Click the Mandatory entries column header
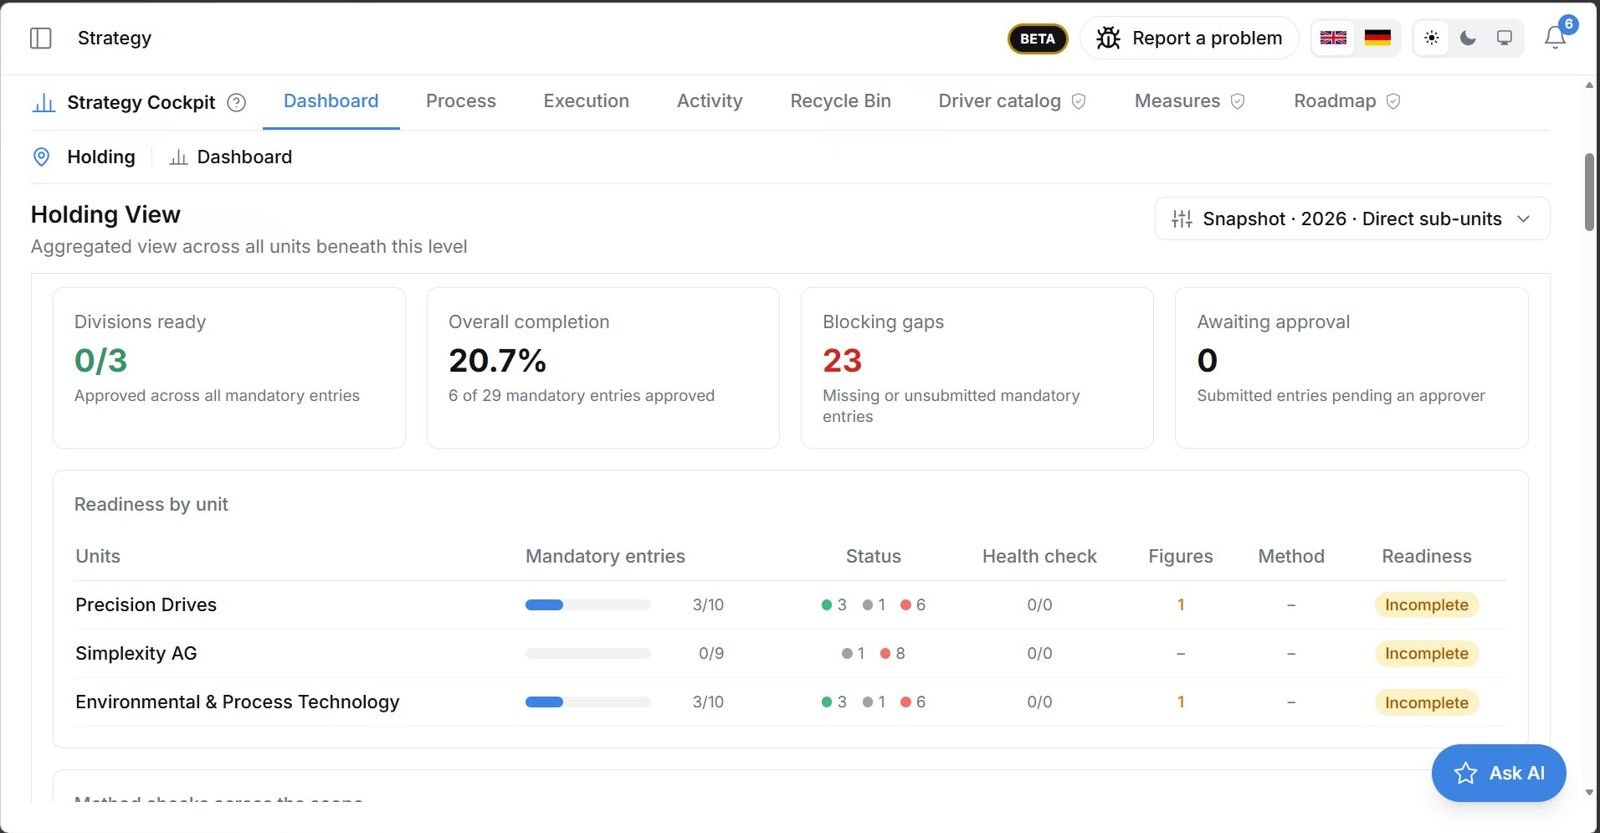The image size is (1600, 833). click(605, 556)
